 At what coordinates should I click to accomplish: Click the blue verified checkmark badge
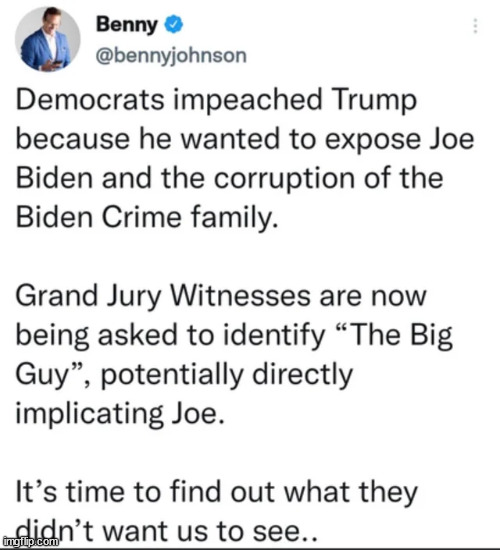173,25
